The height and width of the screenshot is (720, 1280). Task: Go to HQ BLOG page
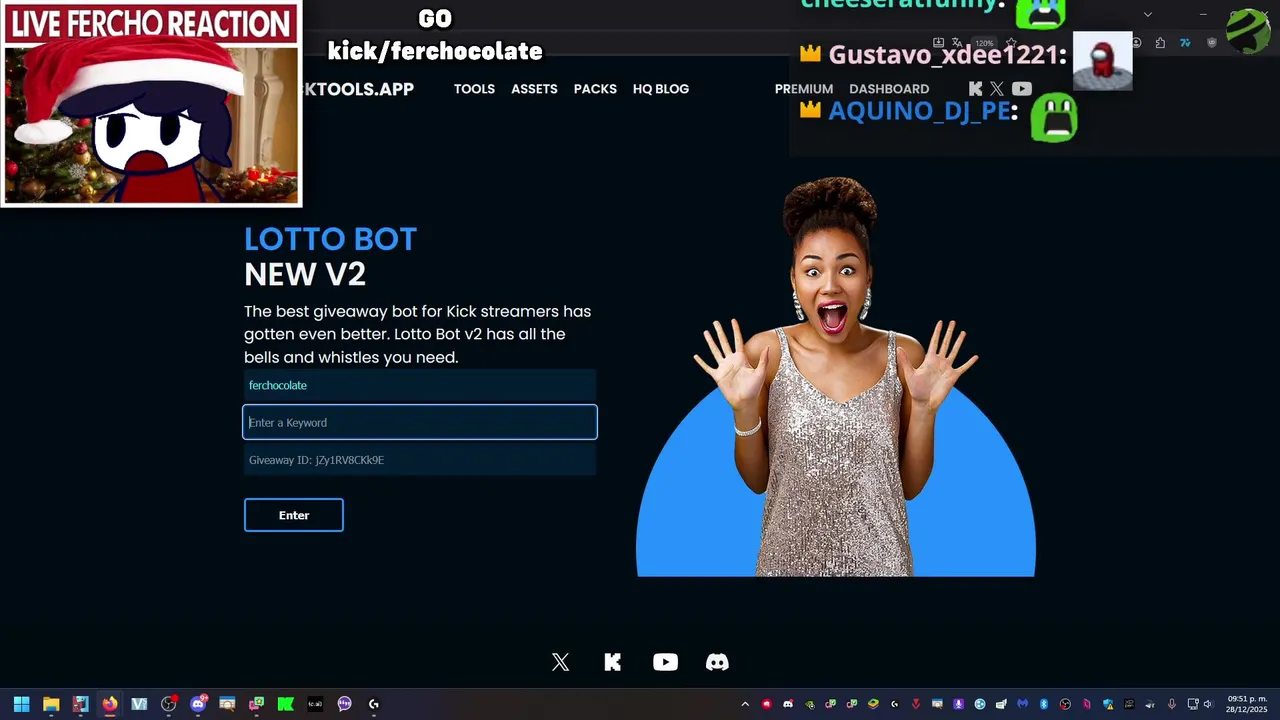pyautogui.click(x=661, y=89)
